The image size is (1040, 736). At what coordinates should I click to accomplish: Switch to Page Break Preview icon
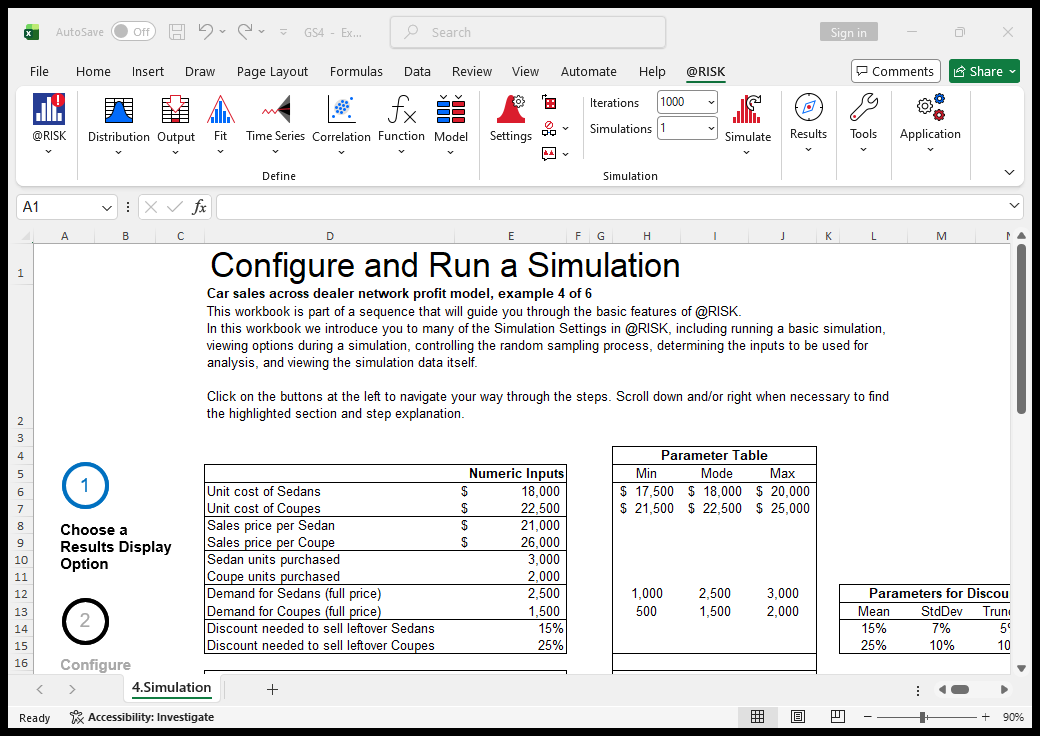click(838, 717)
